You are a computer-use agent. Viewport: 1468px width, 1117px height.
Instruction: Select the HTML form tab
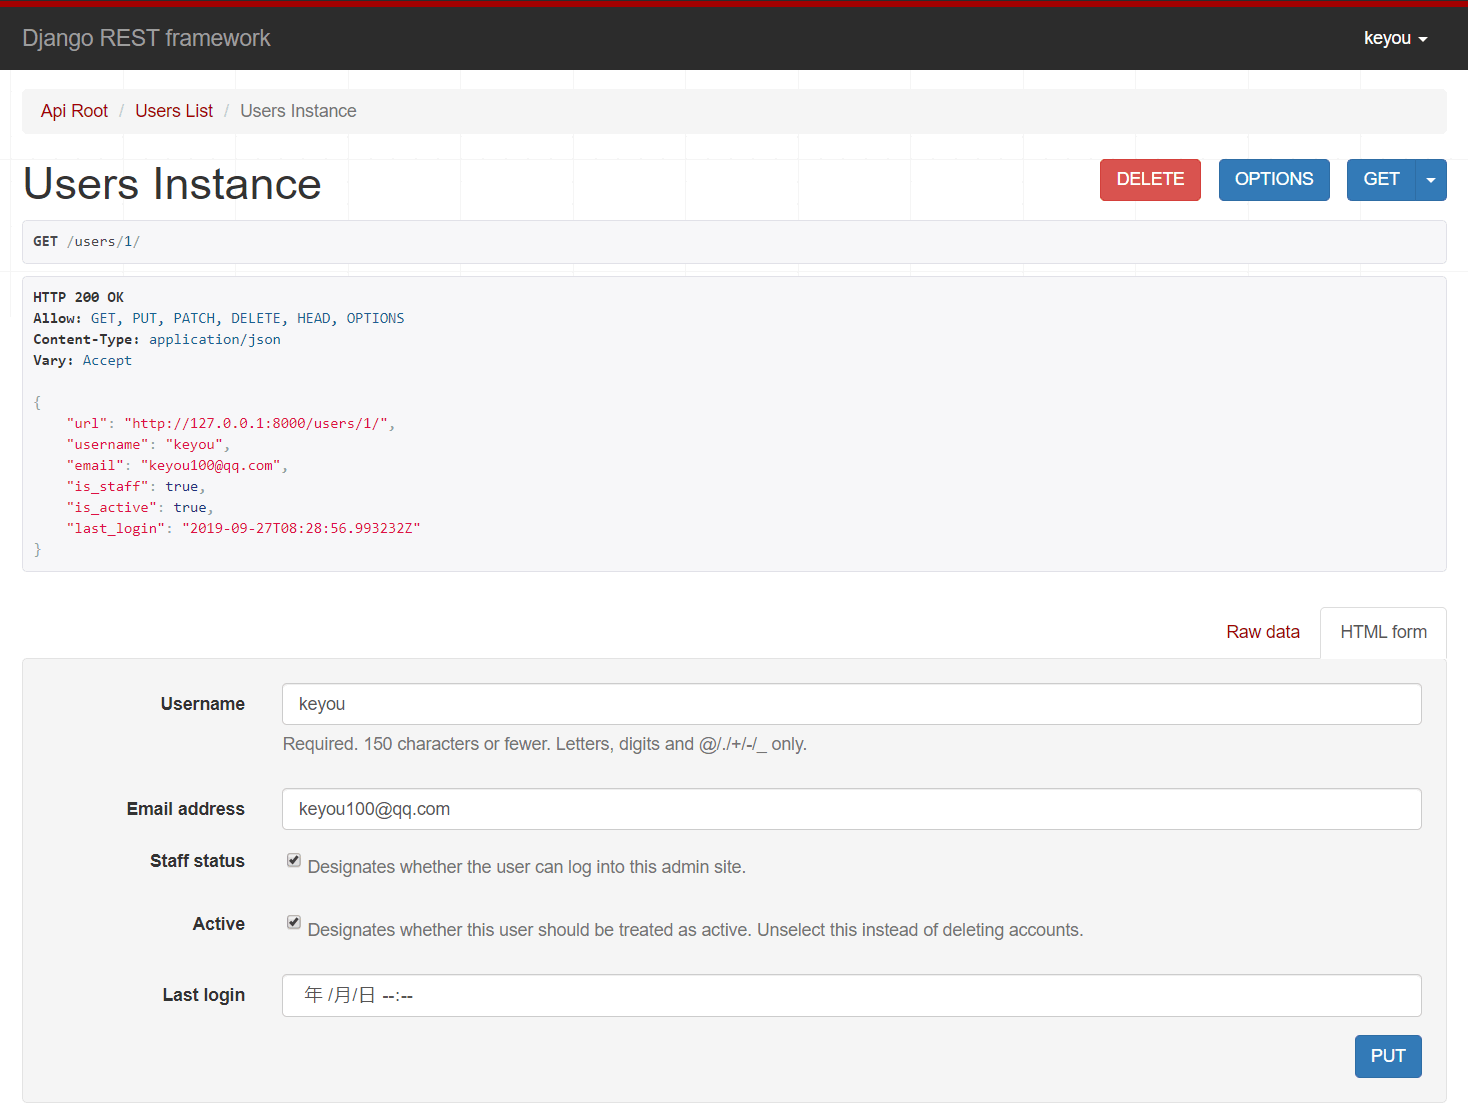pos(1383,632)
